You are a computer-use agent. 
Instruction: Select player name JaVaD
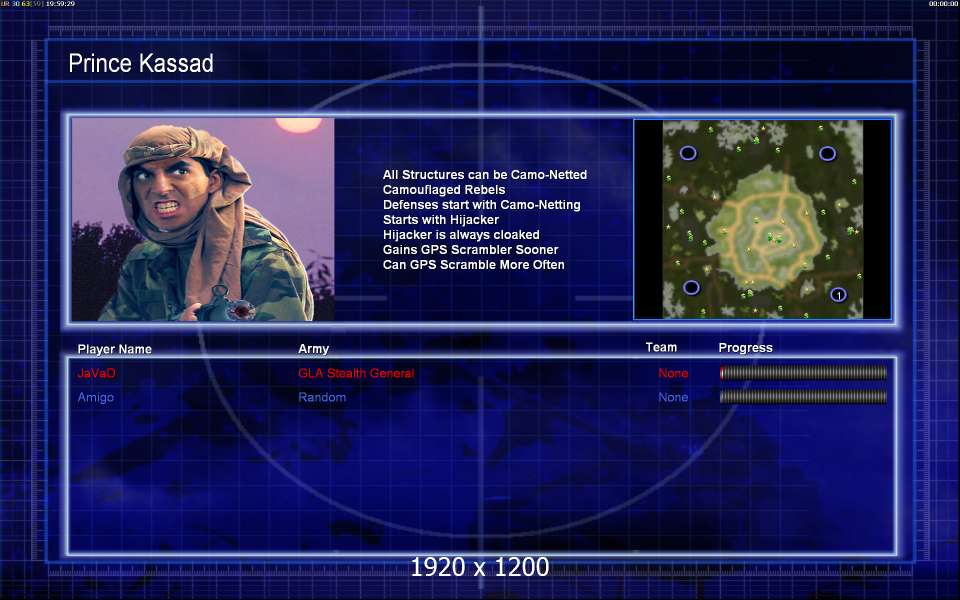point(96,373)
